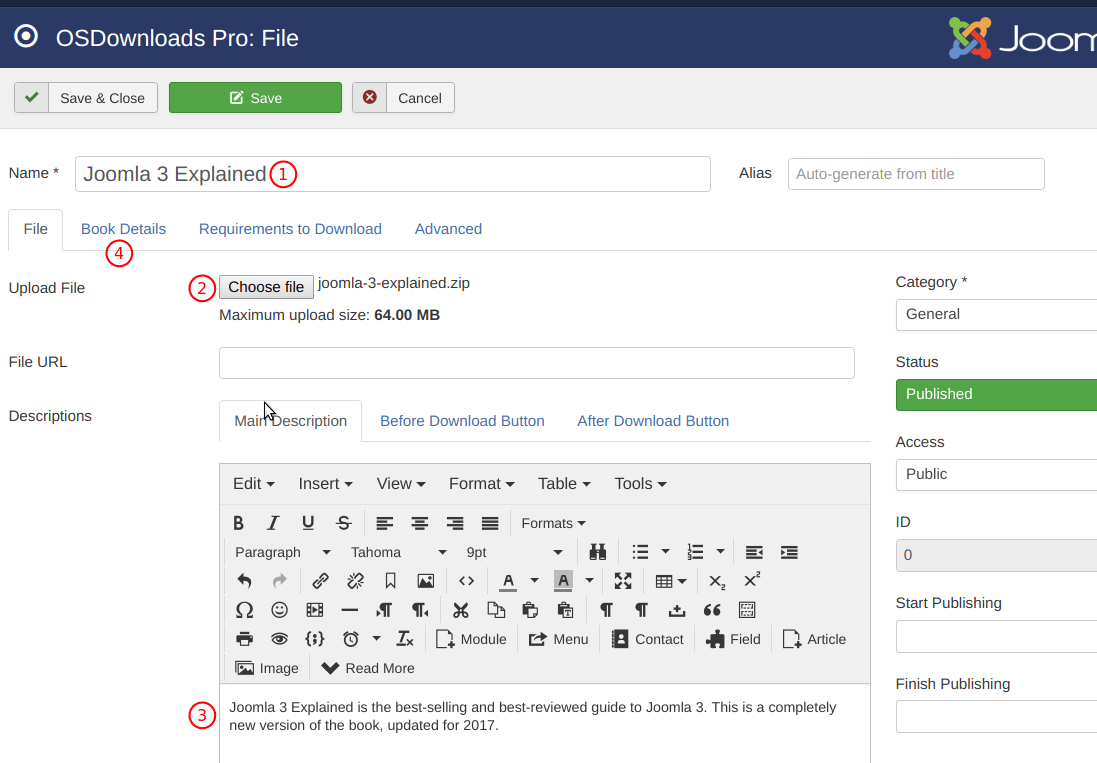
Task: Go to the Advanced tab
Action: tap(448, 229)
